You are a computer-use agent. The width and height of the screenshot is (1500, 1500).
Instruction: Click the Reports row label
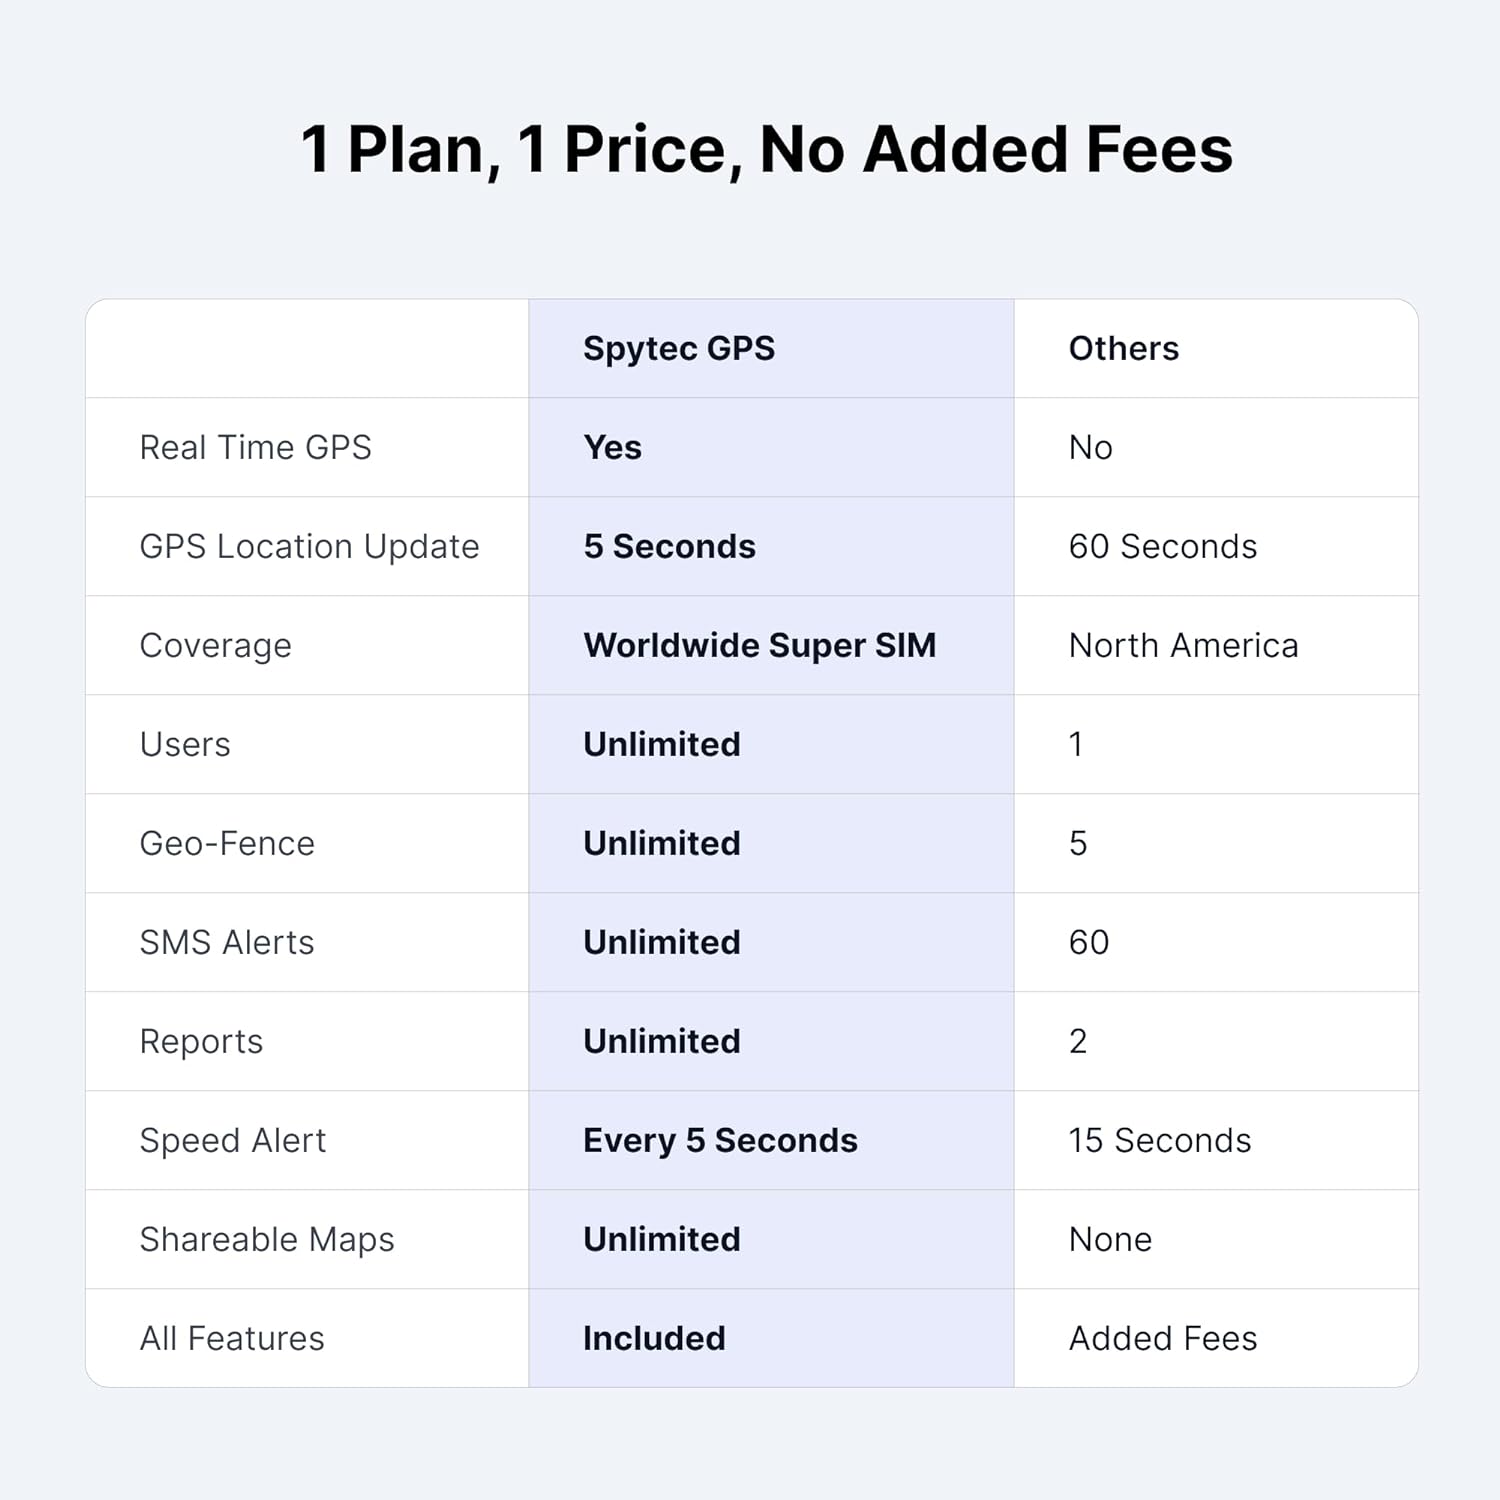(201, 1041)
